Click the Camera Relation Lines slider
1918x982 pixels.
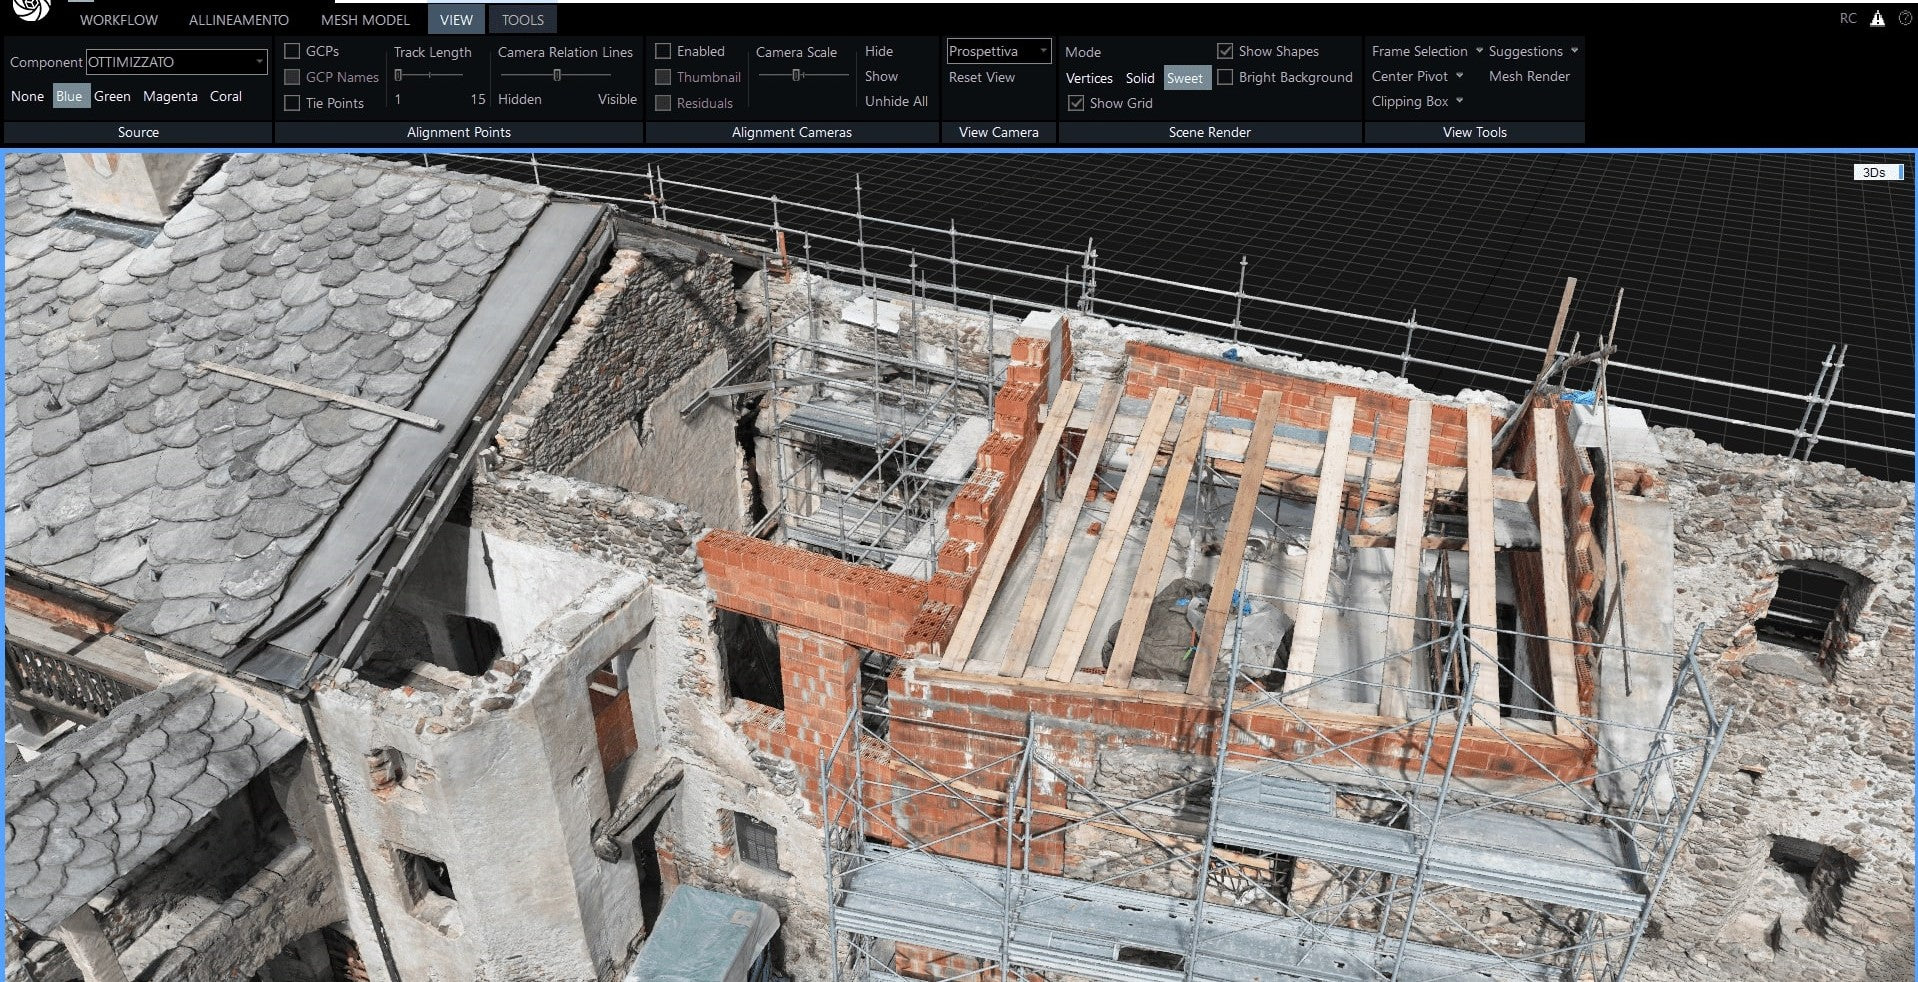pos(557,75)
